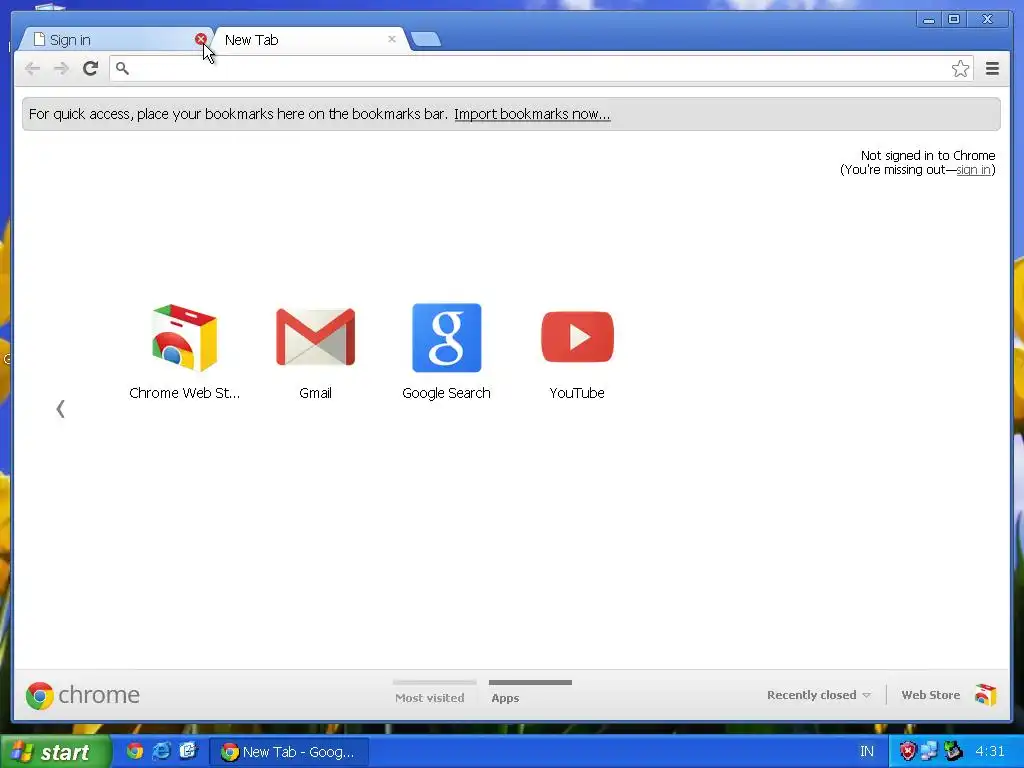The width and height of the screenshot is (1024, 768).
Task: Focus the address bar
Action: click(x=541, y=69)
